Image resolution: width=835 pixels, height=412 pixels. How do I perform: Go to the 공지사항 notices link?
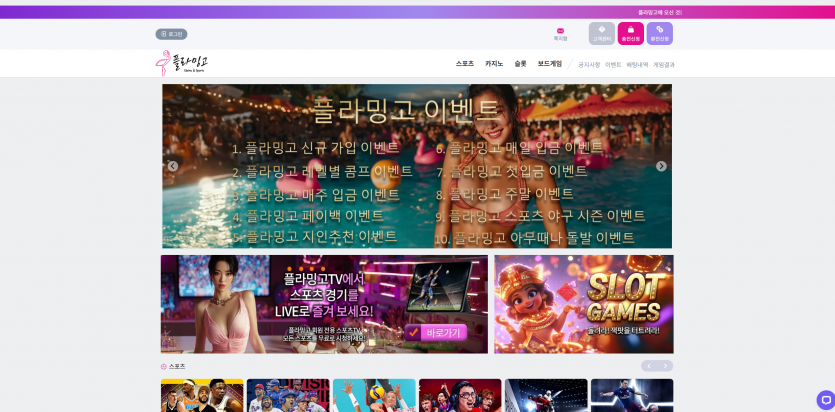589,64
